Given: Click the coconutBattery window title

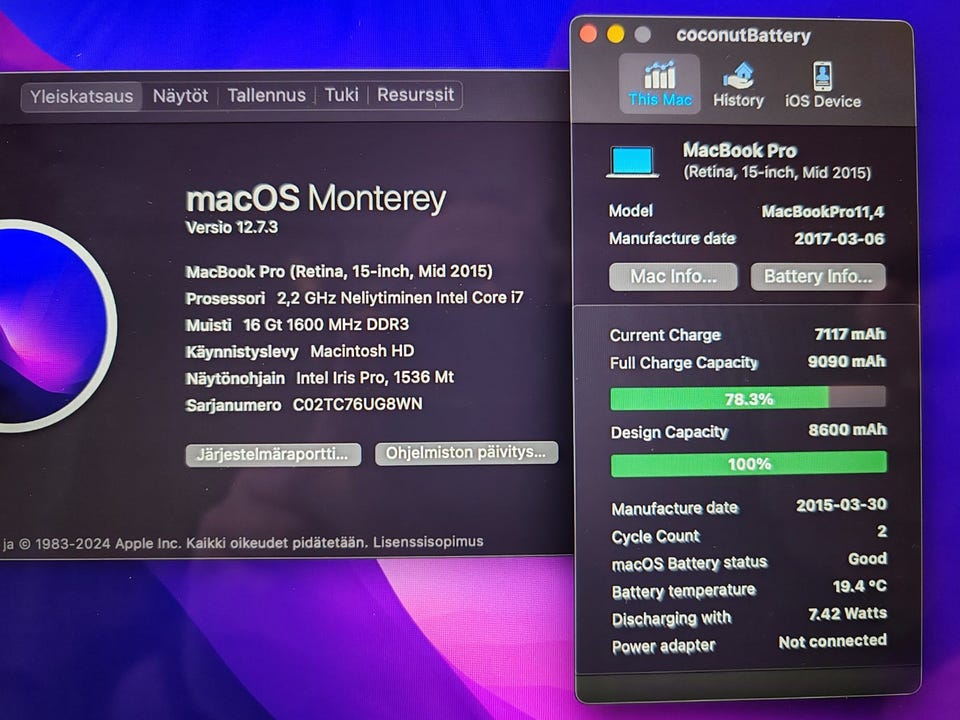Looking at the screenshot, I should tap(743, 36).
